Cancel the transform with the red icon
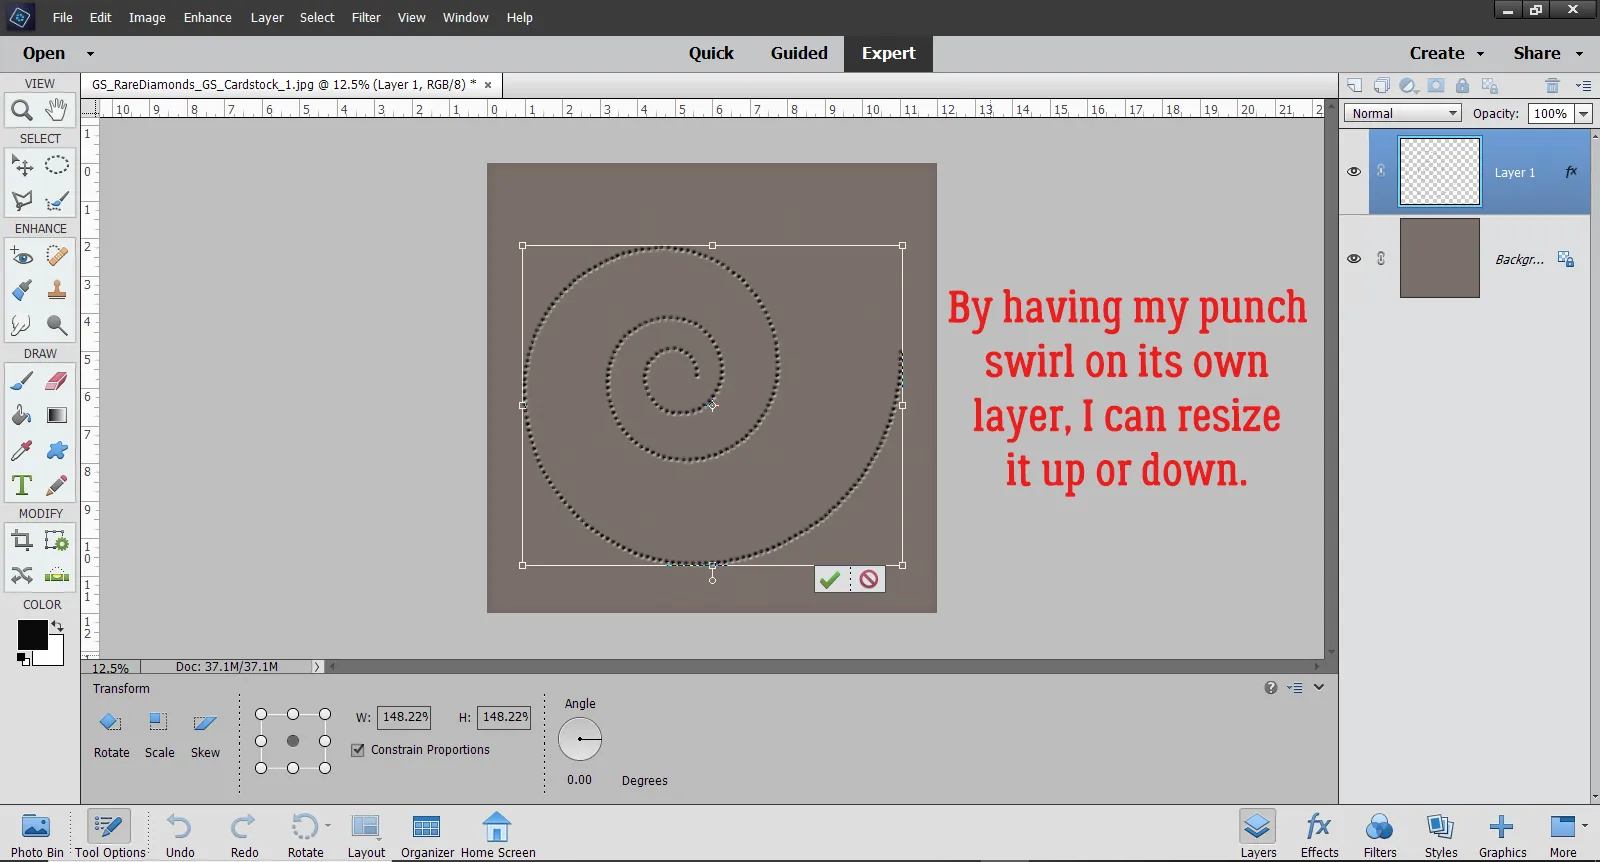The height and width of the screenshot is (862, 1600). (x=869, y=579)
